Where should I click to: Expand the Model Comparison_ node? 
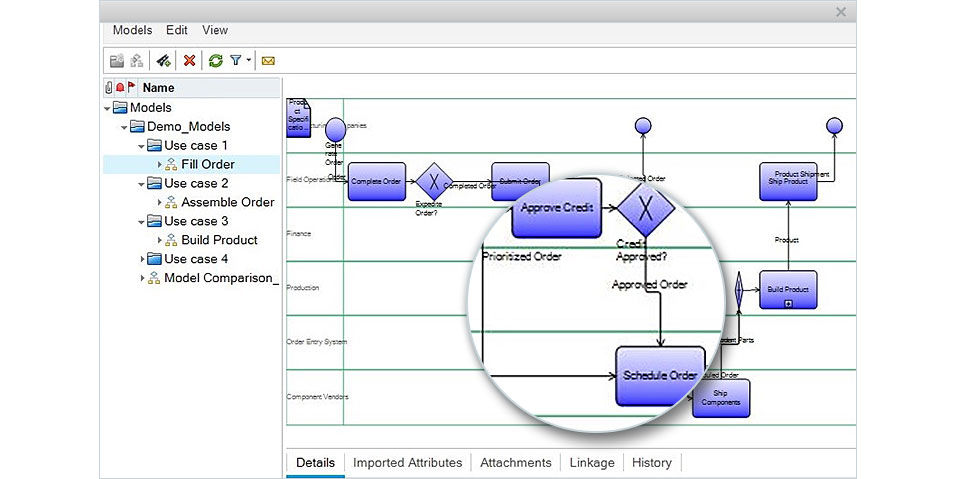click(x=141, y=278)
